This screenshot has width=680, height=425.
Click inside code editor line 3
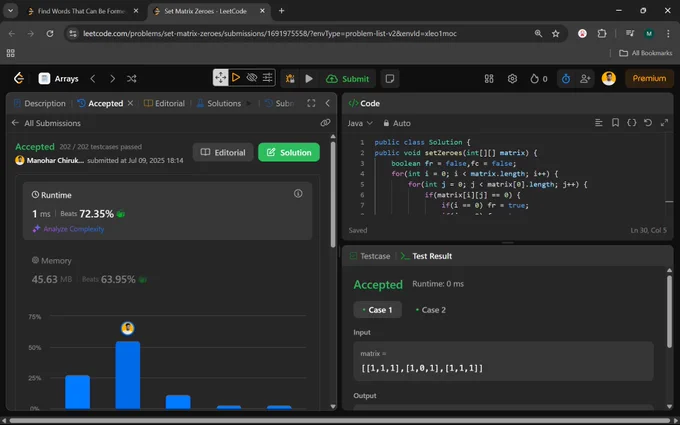pos(454,163)
